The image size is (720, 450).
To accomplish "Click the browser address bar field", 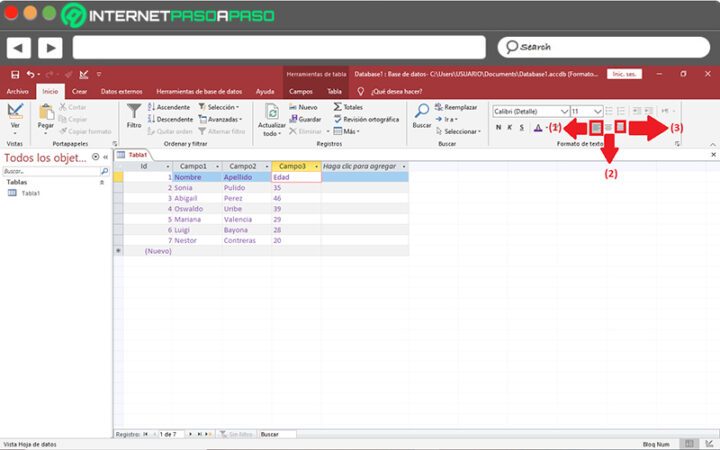I will coord(279,47).
